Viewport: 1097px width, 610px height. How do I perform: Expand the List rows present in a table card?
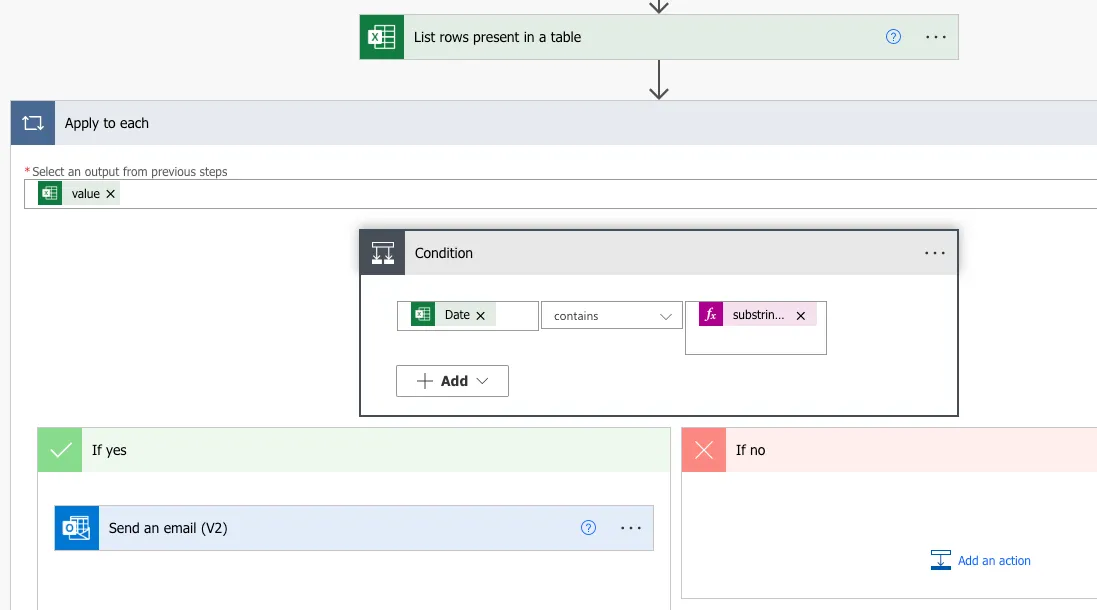coord(659,37)
